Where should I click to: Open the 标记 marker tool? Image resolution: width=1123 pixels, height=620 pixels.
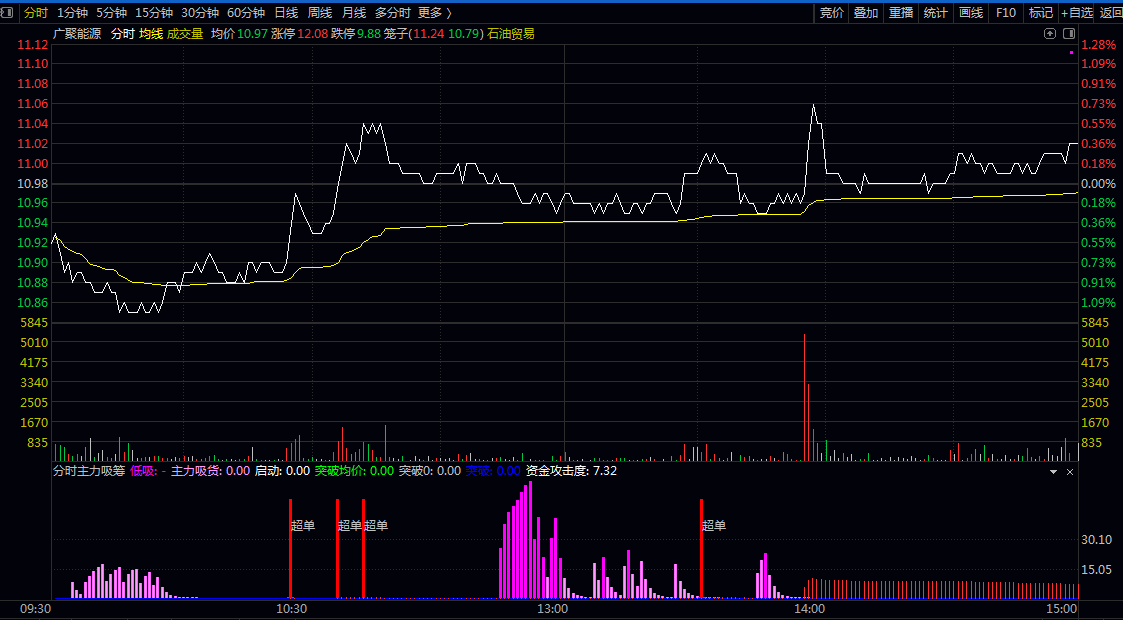1041,13
